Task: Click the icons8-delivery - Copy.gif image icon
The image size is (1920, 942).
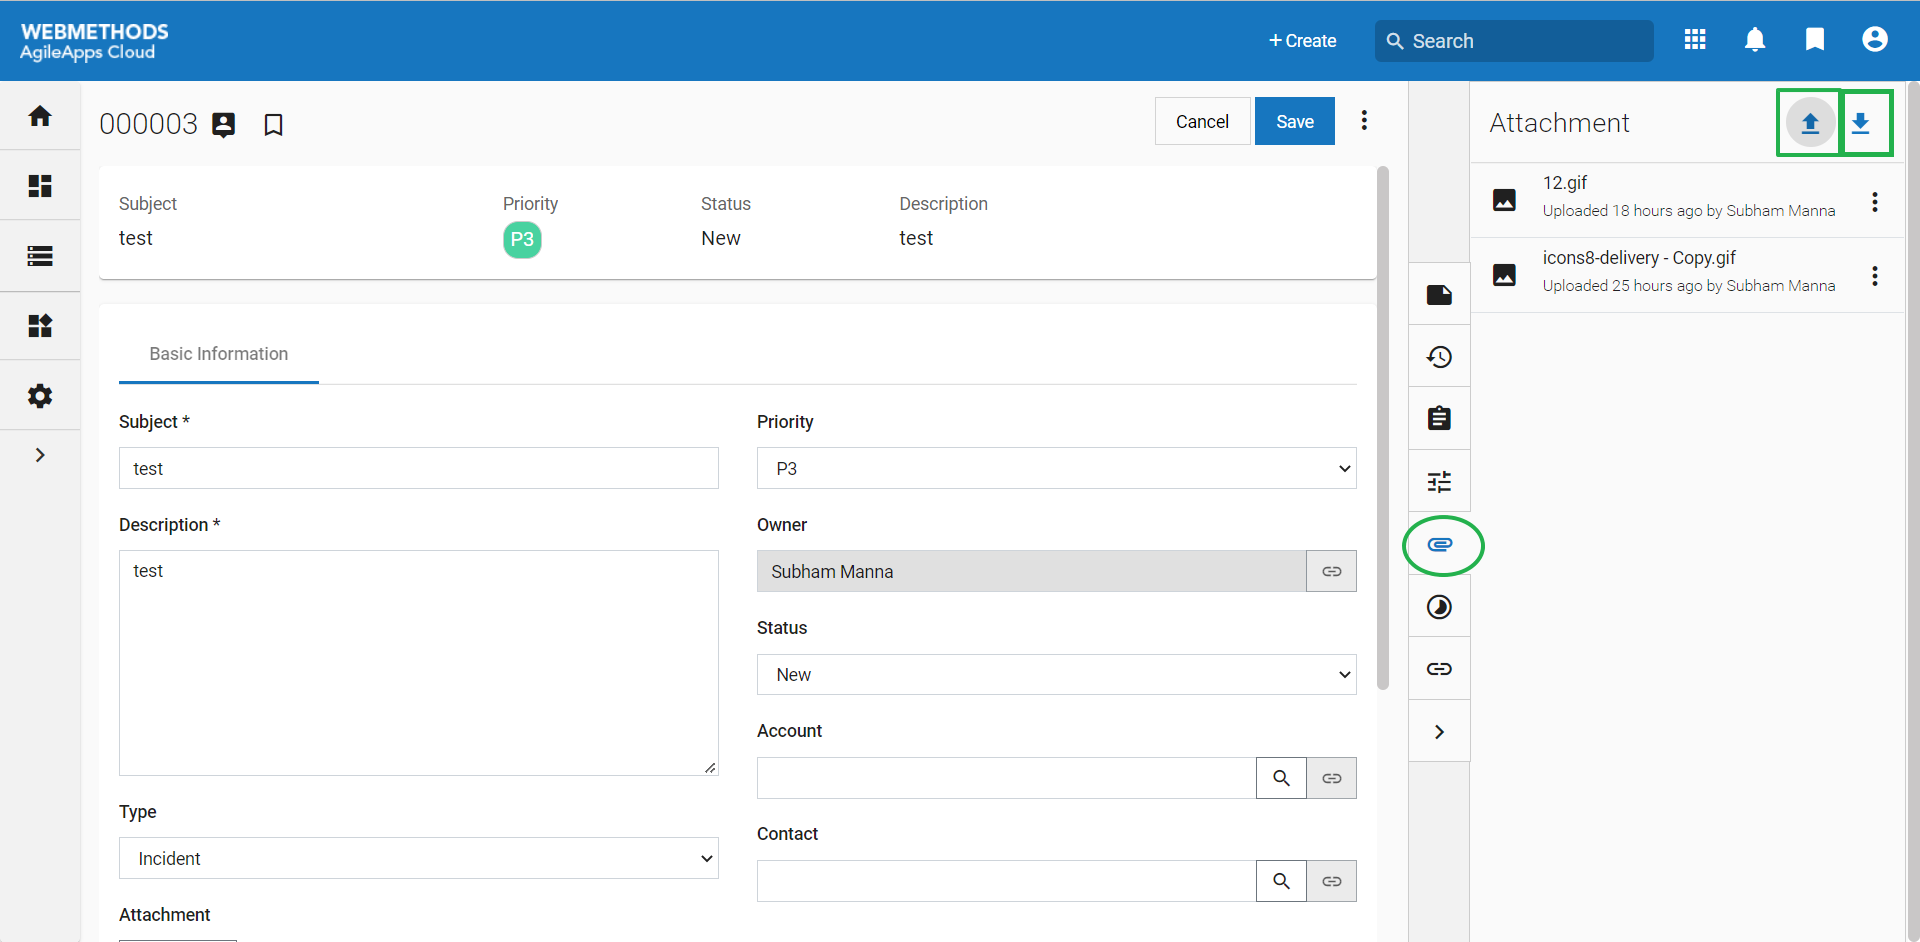Action: point(1504,275)
